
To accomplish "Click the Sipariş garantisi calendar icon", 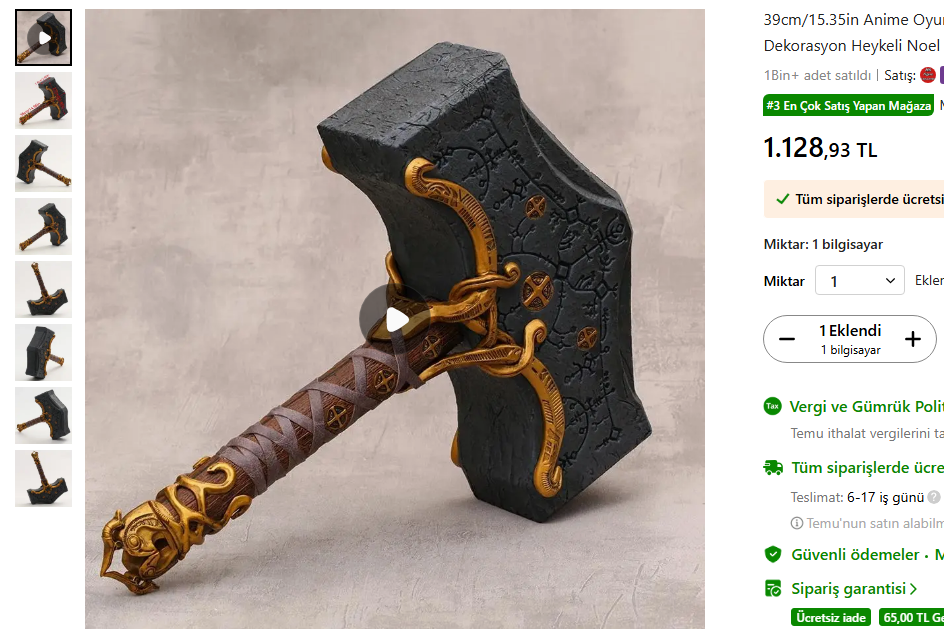I will [x=772, y=589].
